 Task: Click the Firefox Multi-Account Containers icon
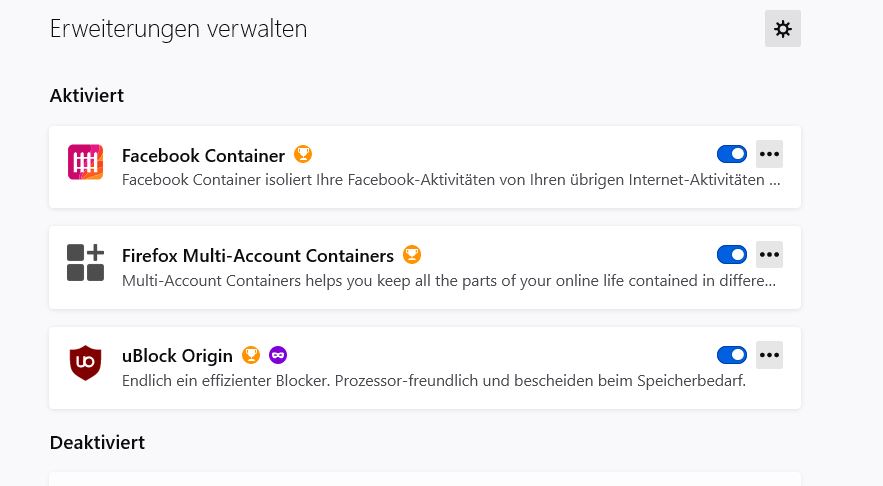85,262
